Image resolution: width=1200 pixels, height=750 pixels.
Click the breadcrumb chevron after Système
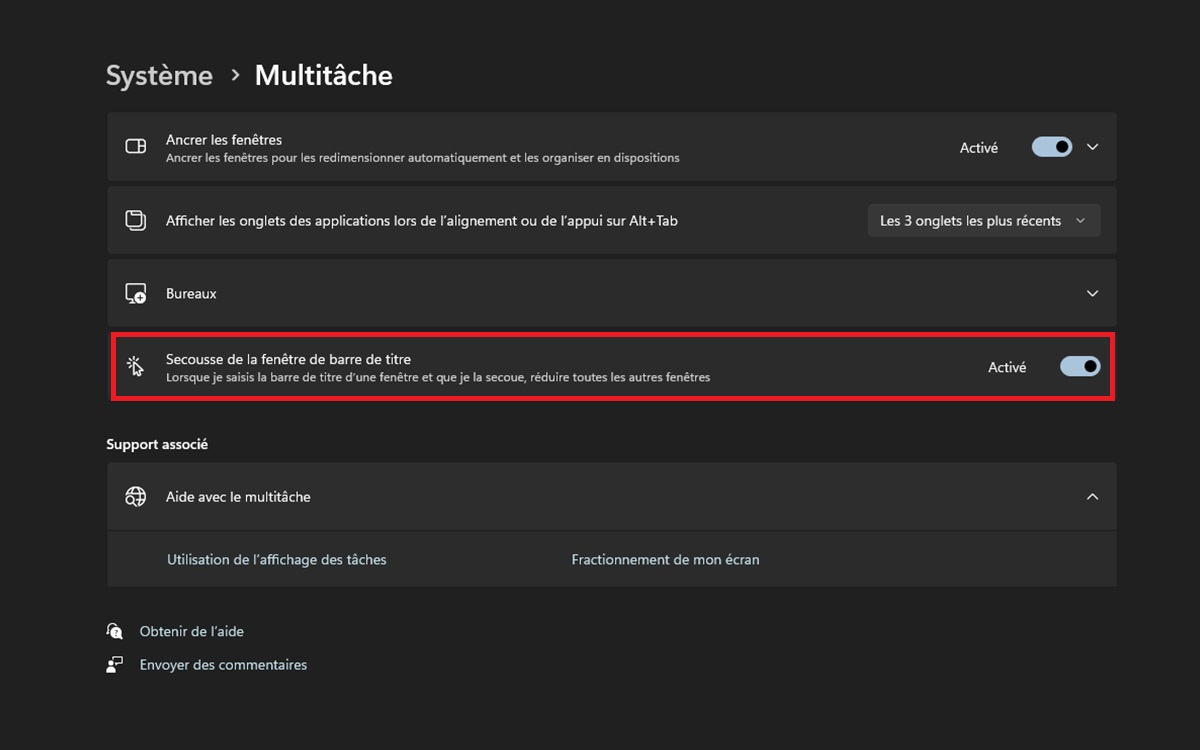coord(235,76)
